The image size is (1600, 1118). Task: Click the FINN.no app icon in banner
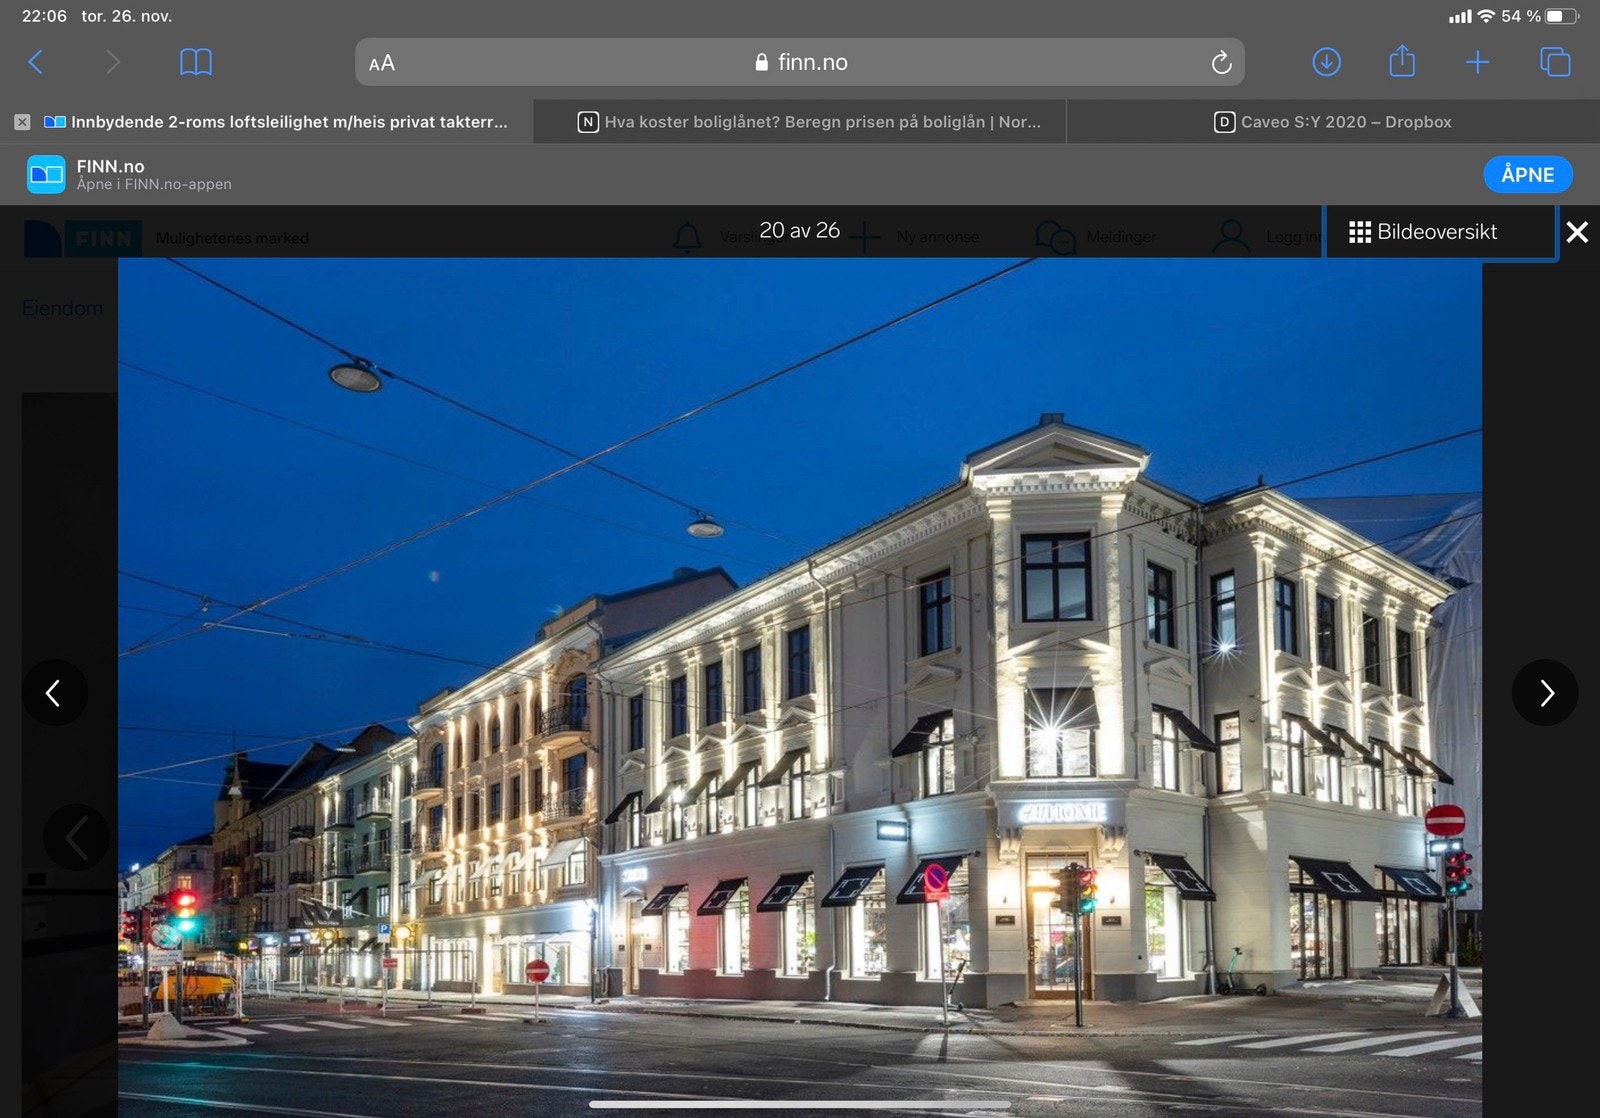coord(46,174)
